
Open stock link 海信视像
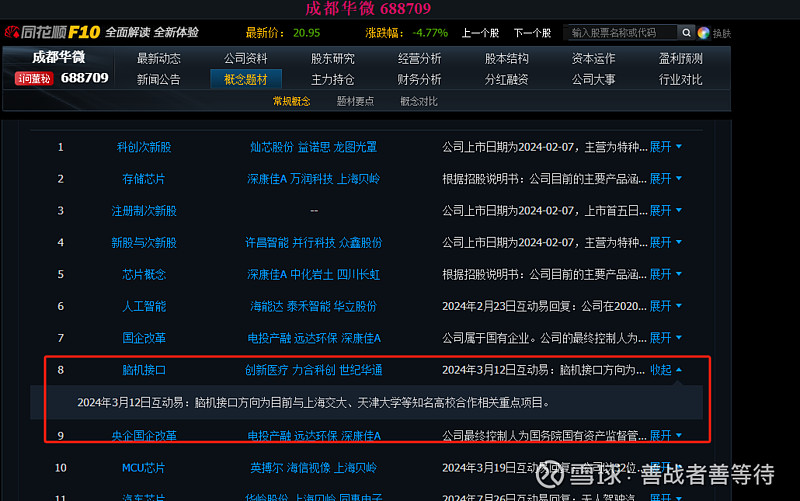(x=308, y=468)
